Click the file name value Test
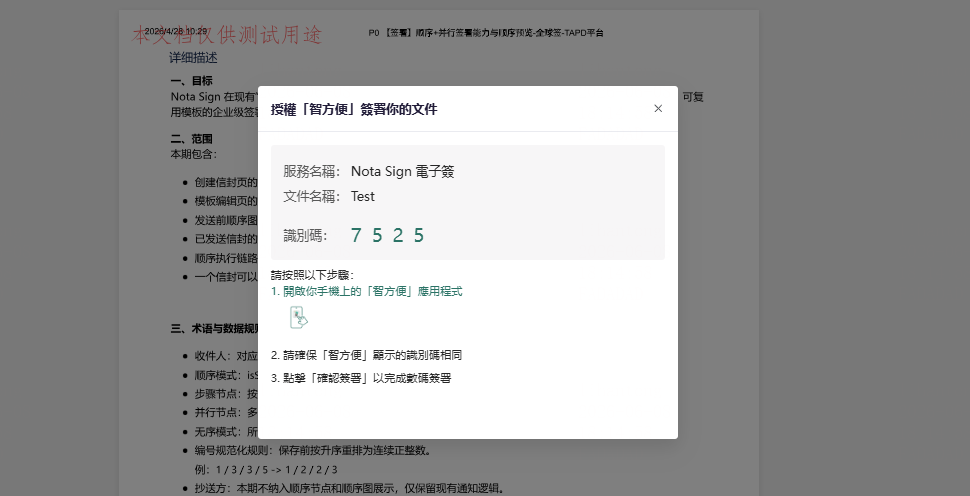Image resolution: width=970 pixels, height=496 pixels. pyautogui.click(x=363, y=197)
